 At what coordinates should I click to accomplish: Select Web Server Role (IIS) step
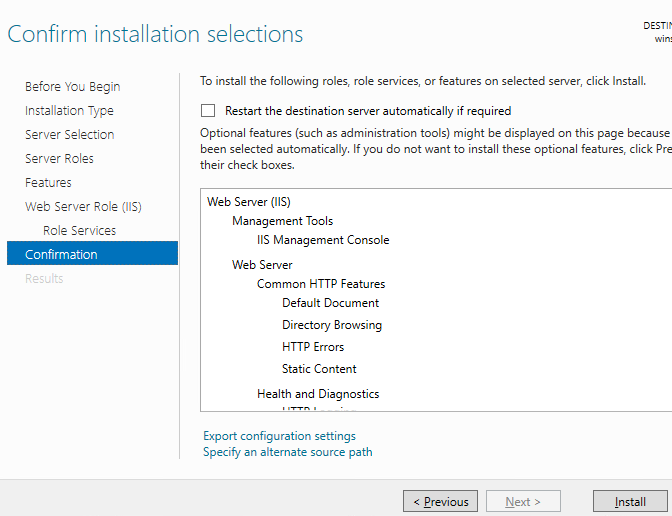point(83,207)
